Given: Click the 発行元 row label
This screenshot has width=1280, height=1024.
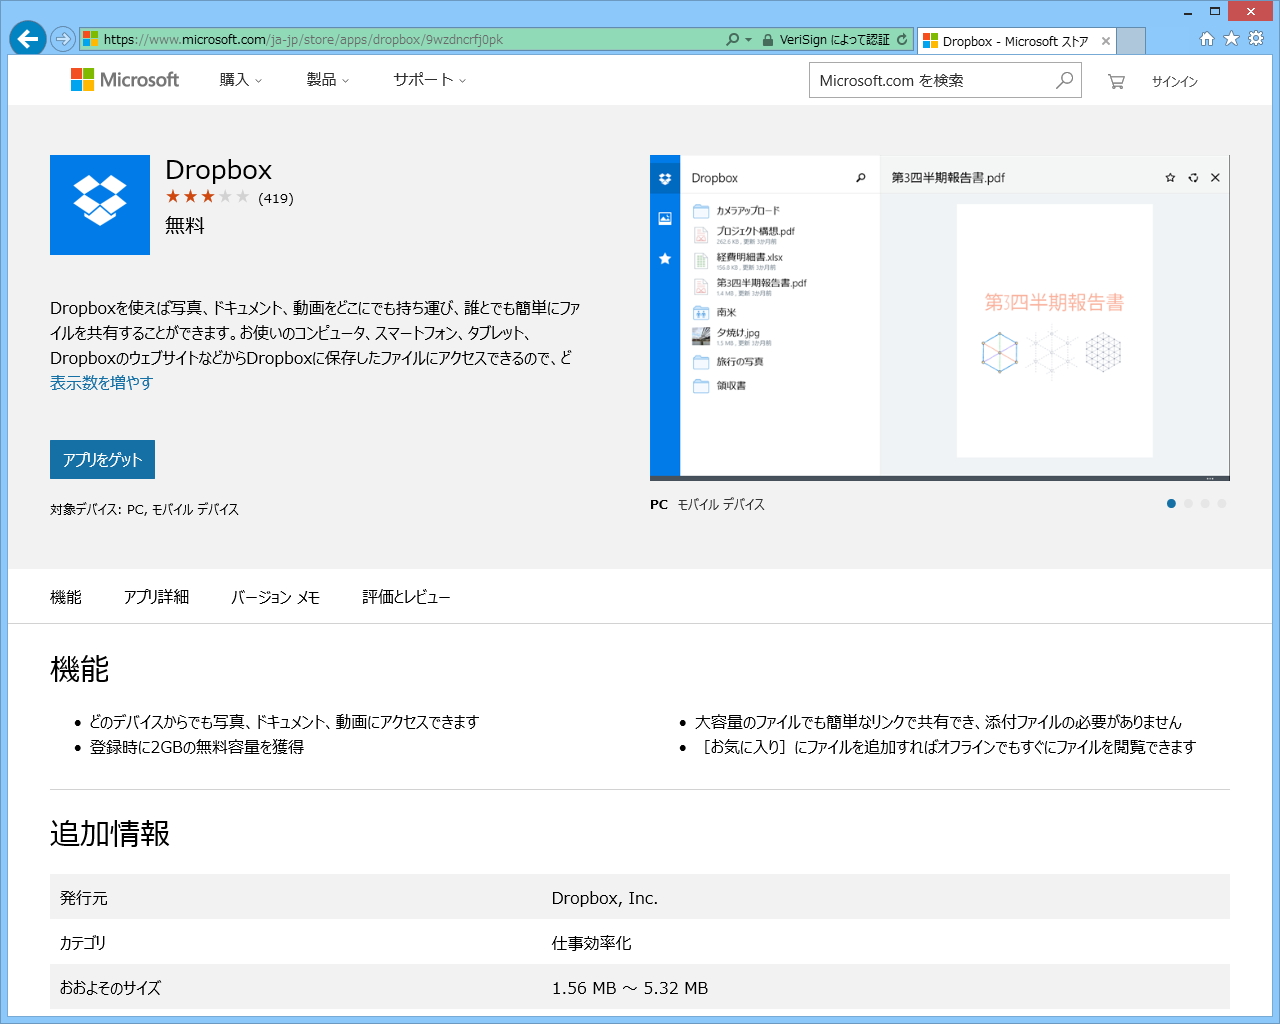Looking at the screenshot, I should tap(84, 898).
